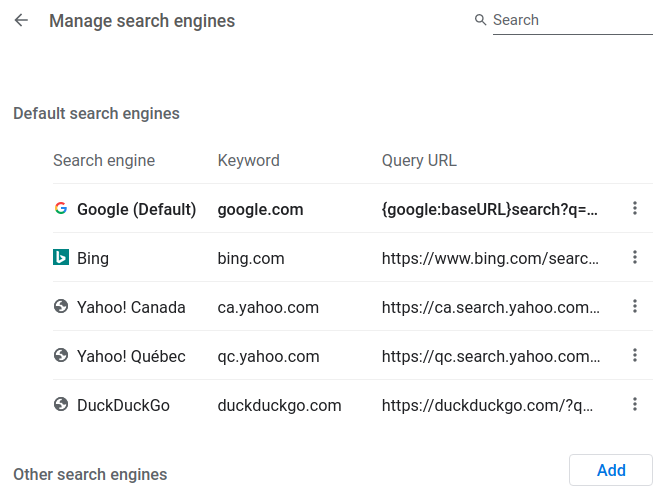The height and width of the screenshot is (494, 669).
Task: Select the Google (Default) engine name
Action: 137,209
